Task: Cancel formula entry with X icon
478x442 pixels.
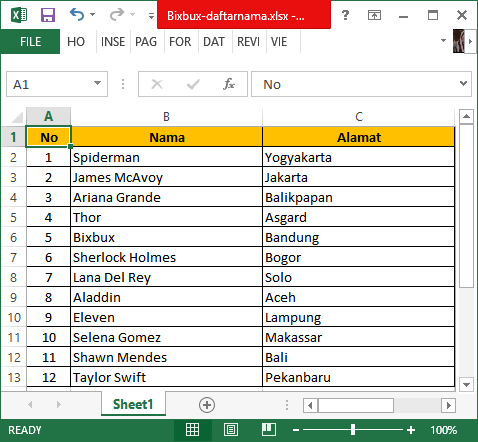Action: (x=157, y=84)
